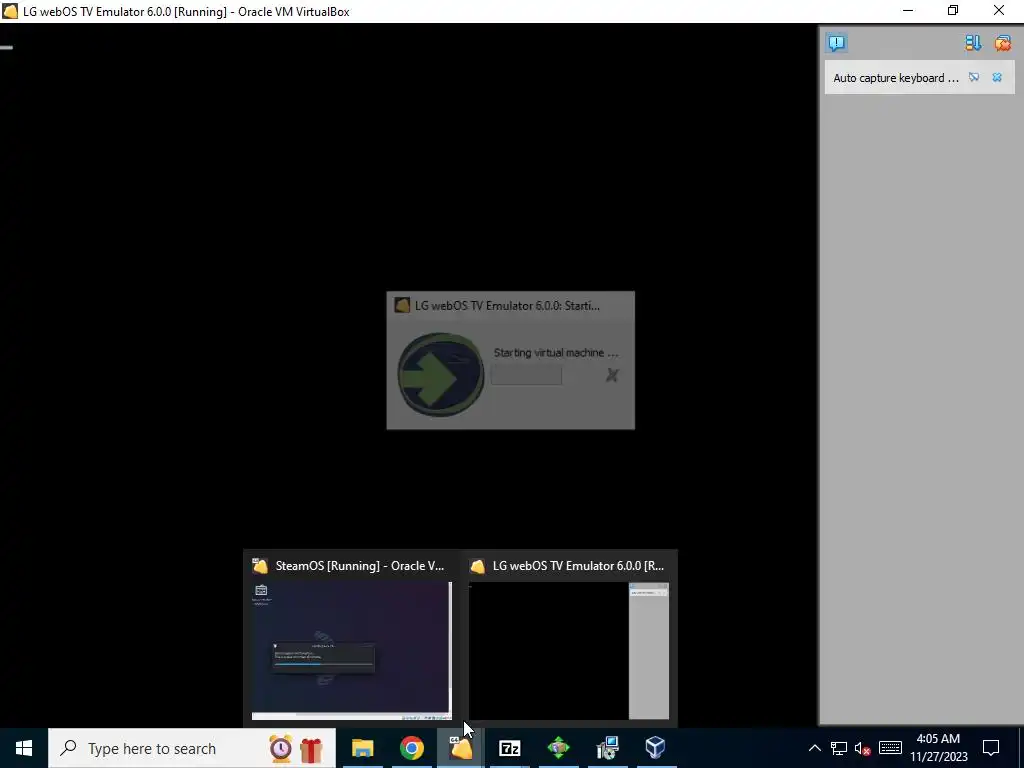Click the disable-message icon beside Auto capture keyboard
The image size is (1024, 768).
pyautogui.click(x=974, y=77)
